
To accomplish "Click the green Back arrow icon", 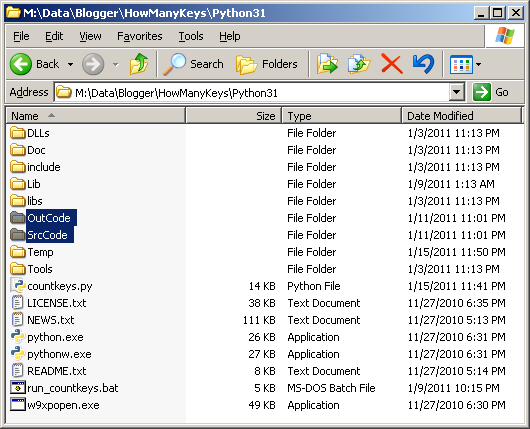I will coord(21,64).
